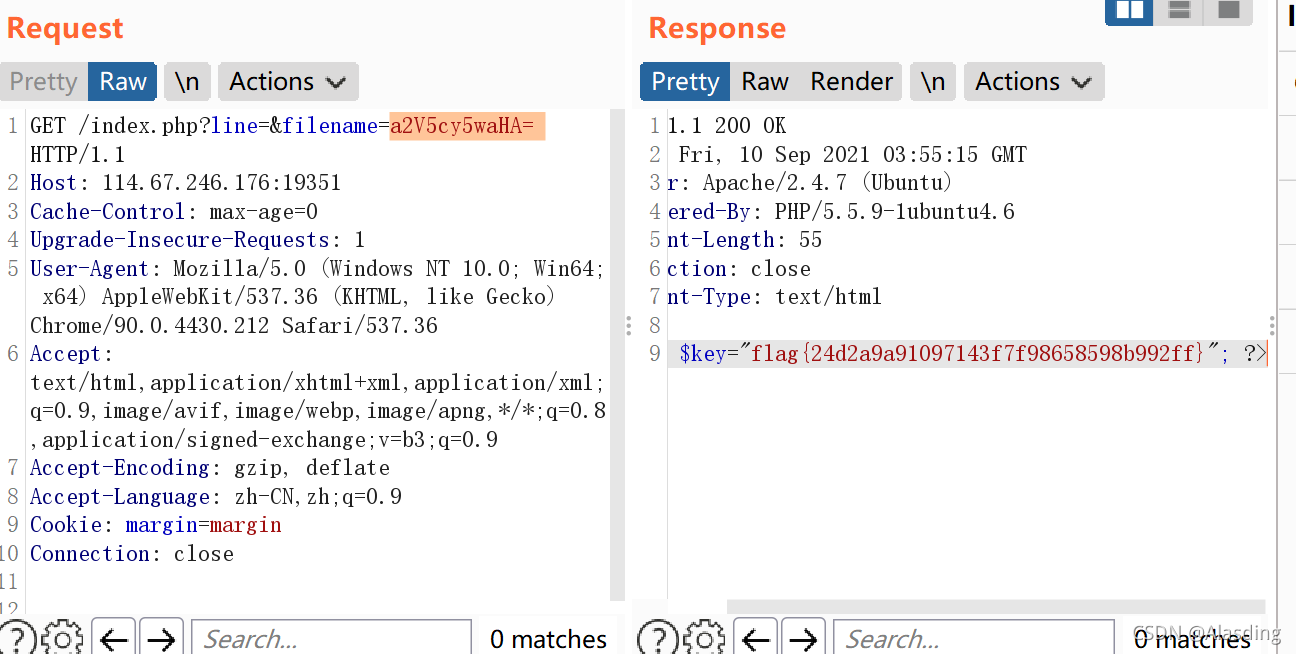Click the Host header line 114.67.246.176:19351
1296x654 pixels.
tap(185, 183)
